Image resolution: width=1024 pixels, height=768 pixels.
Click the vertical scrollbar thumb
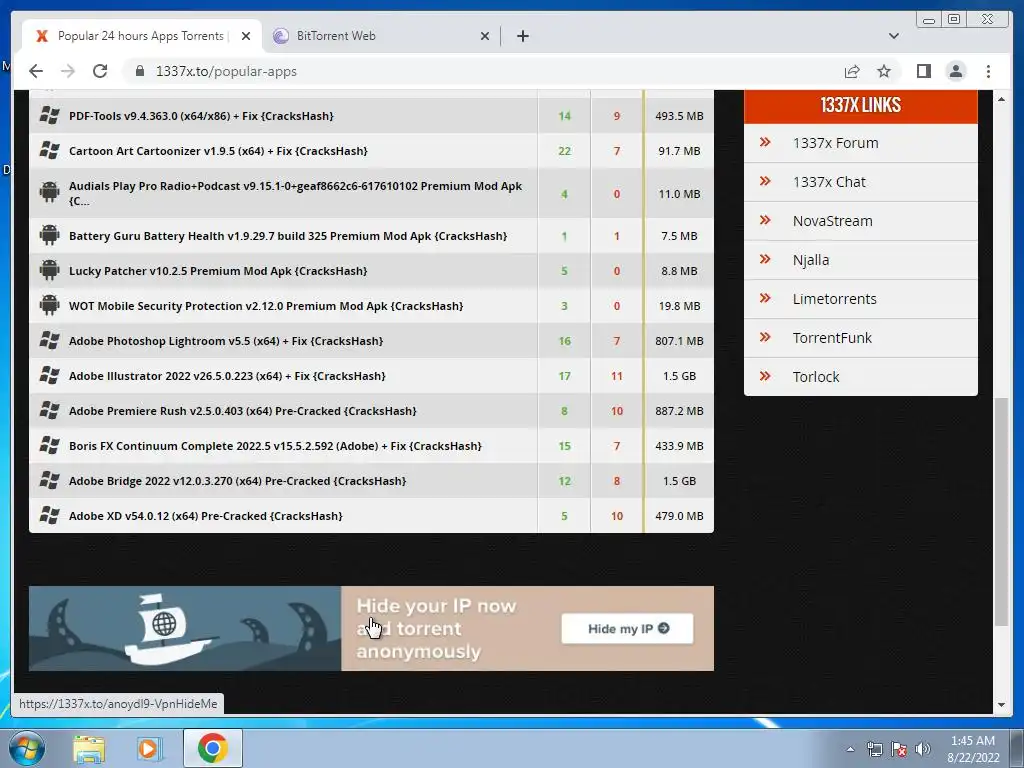tap(1001, 511)
